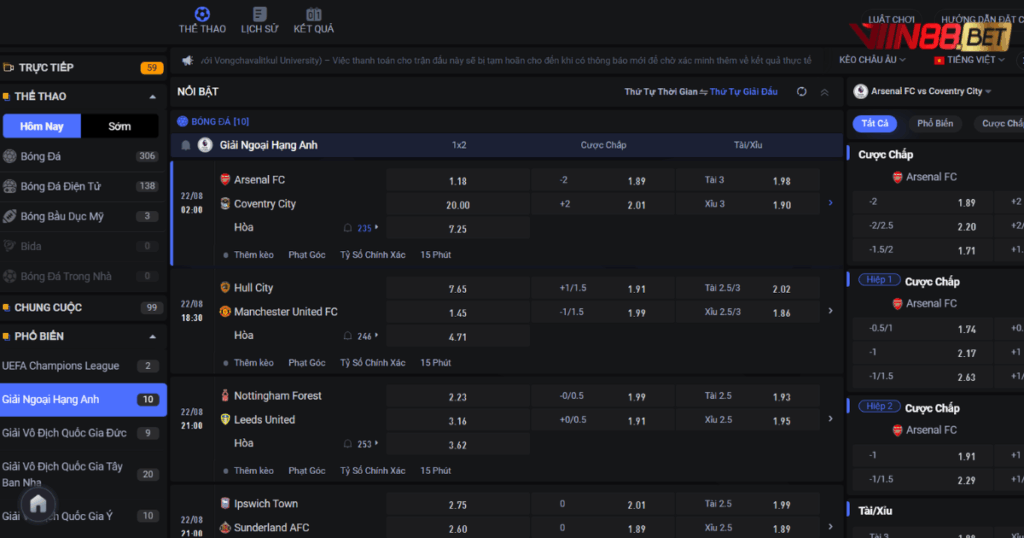Collapse the Nổi Bật section

825,92
